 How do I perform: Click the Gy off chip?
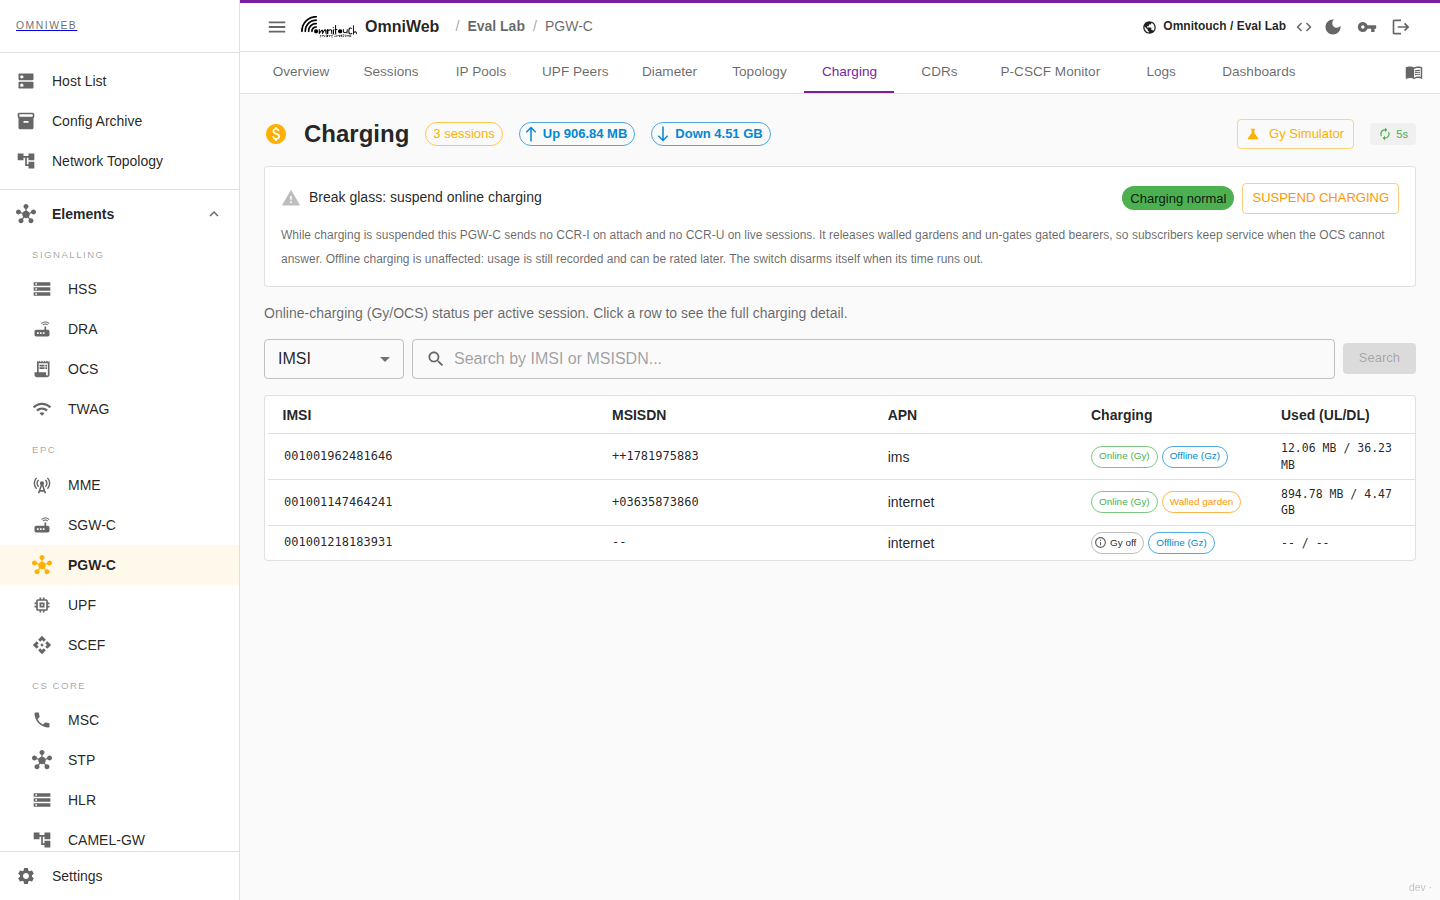[x=1117, y=543]
